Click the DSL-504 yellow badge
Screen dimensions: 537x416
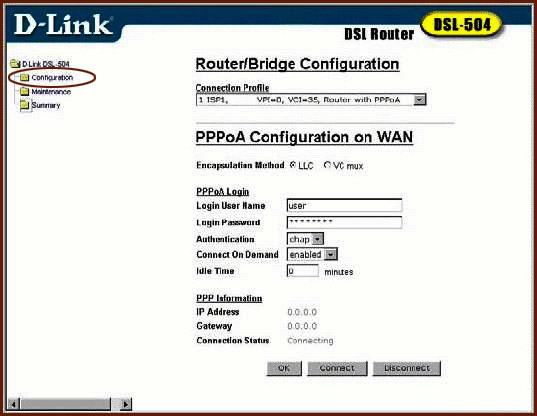point(461,25)
